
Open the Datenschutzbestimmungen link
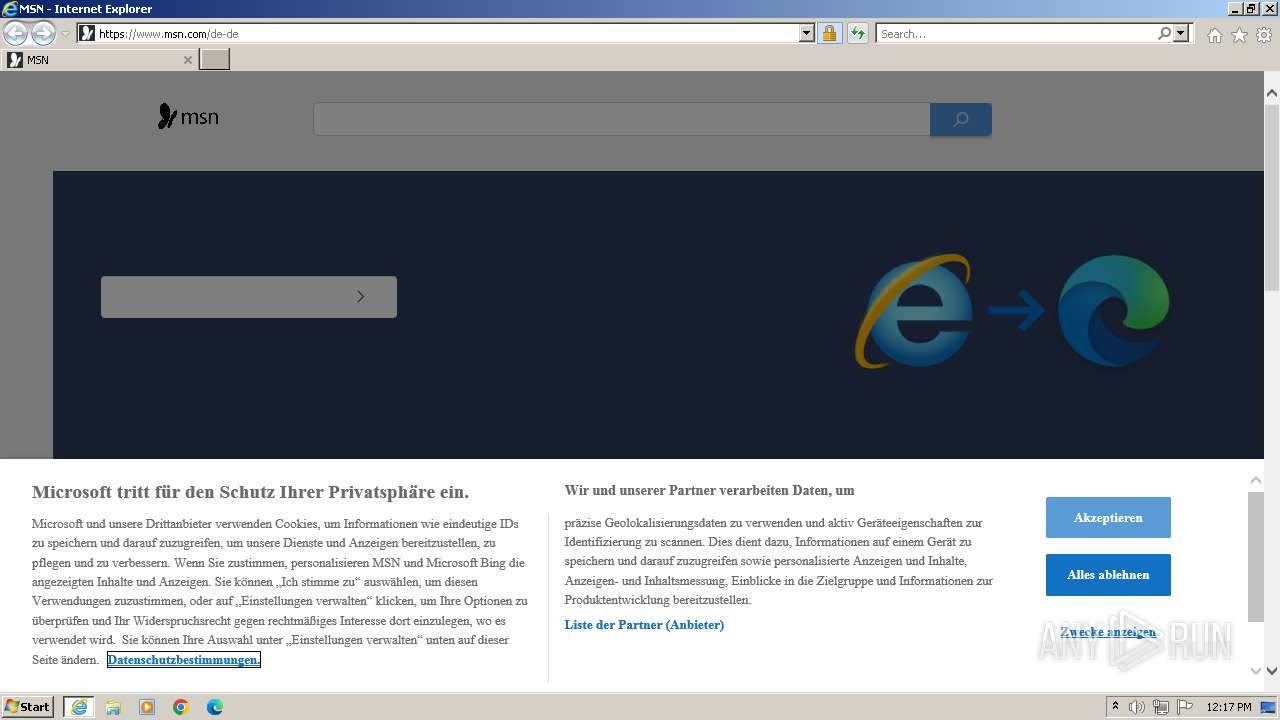coord(184,660)
